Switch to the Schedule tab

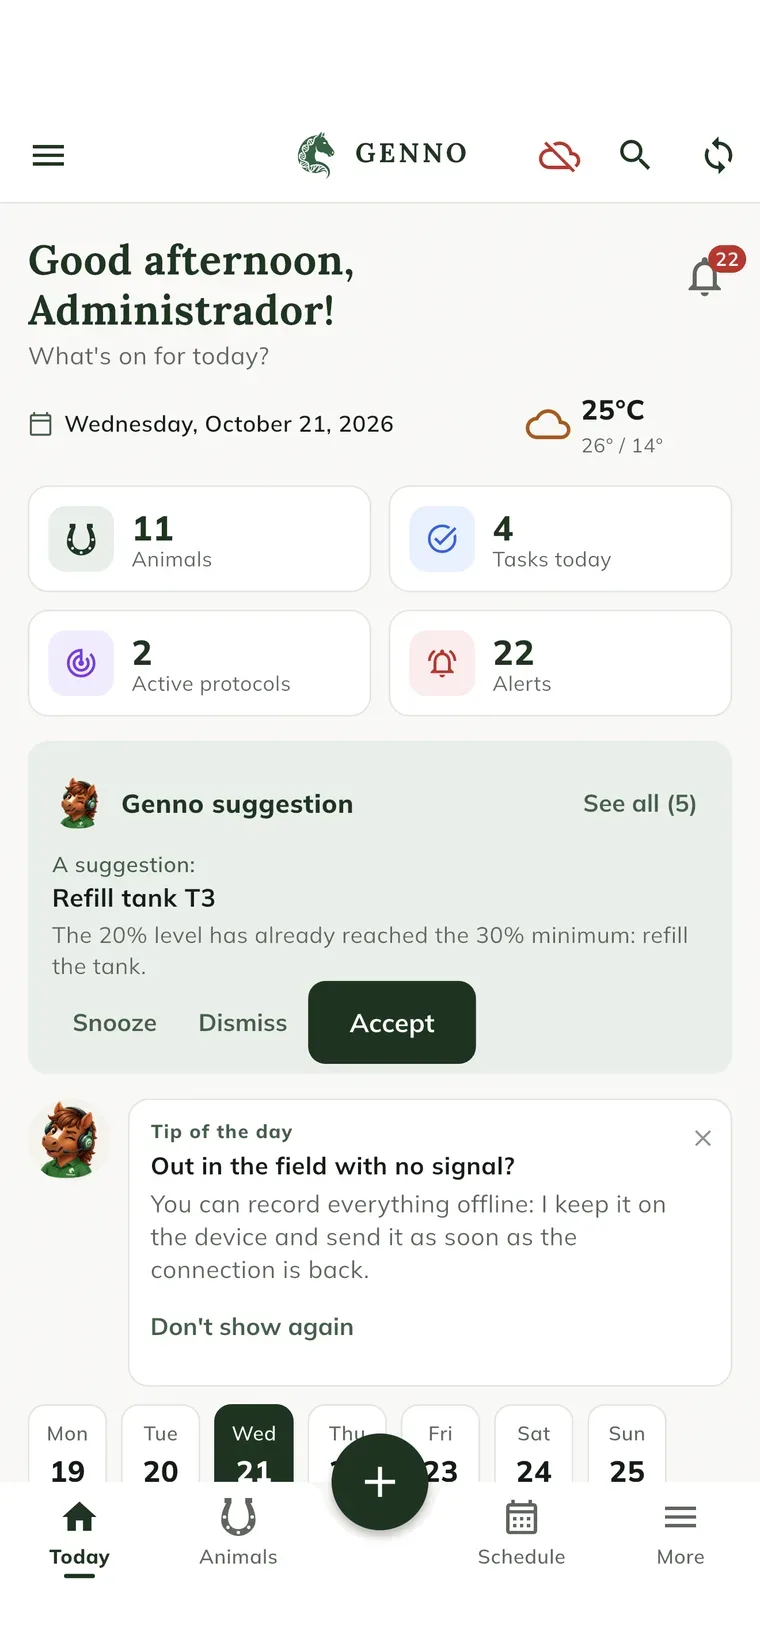521,1532
